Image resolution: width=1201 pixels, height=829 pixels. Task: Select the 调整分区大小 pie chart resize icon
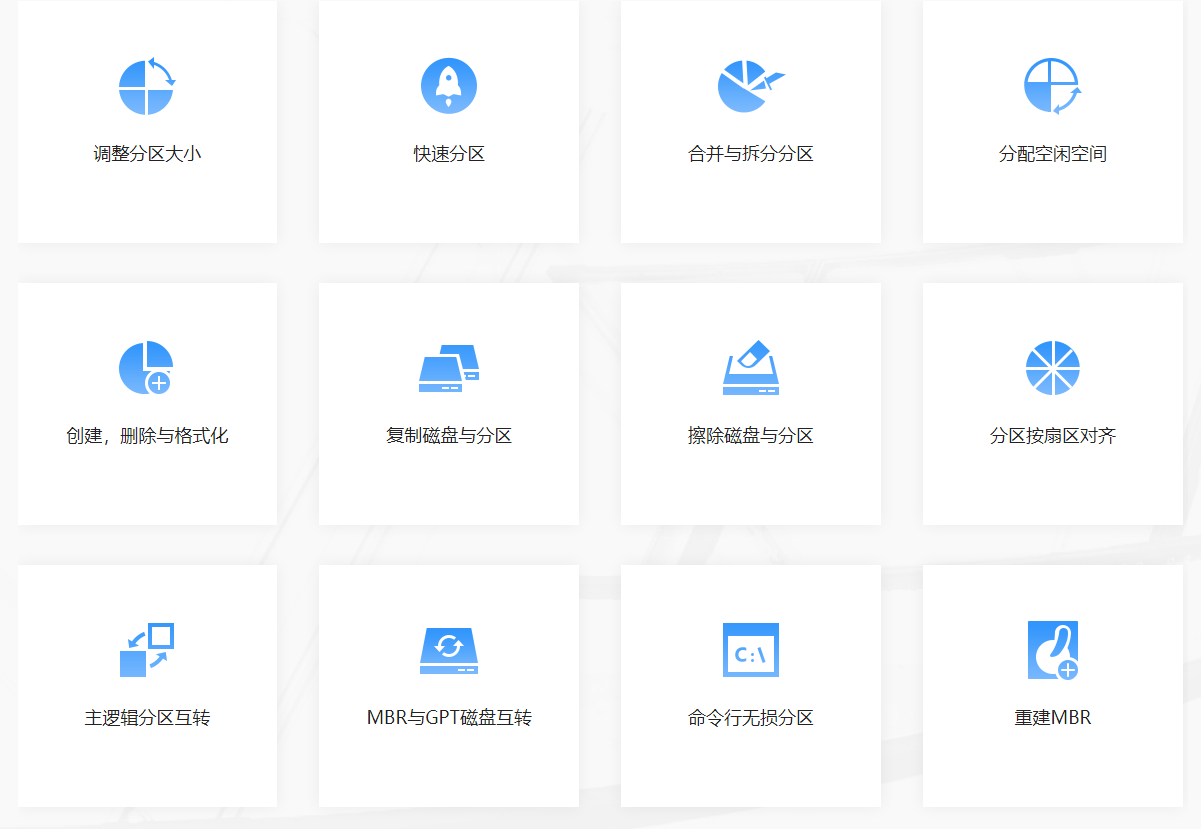coord(147,86)
